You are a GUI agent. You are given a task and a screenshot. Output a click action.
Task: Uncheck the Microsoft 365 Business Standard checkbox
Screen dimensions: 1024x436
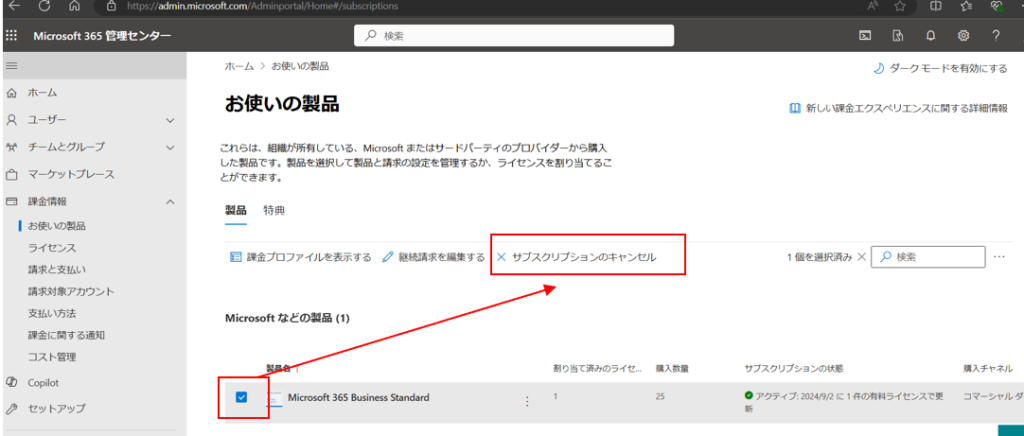pos(241,397)
